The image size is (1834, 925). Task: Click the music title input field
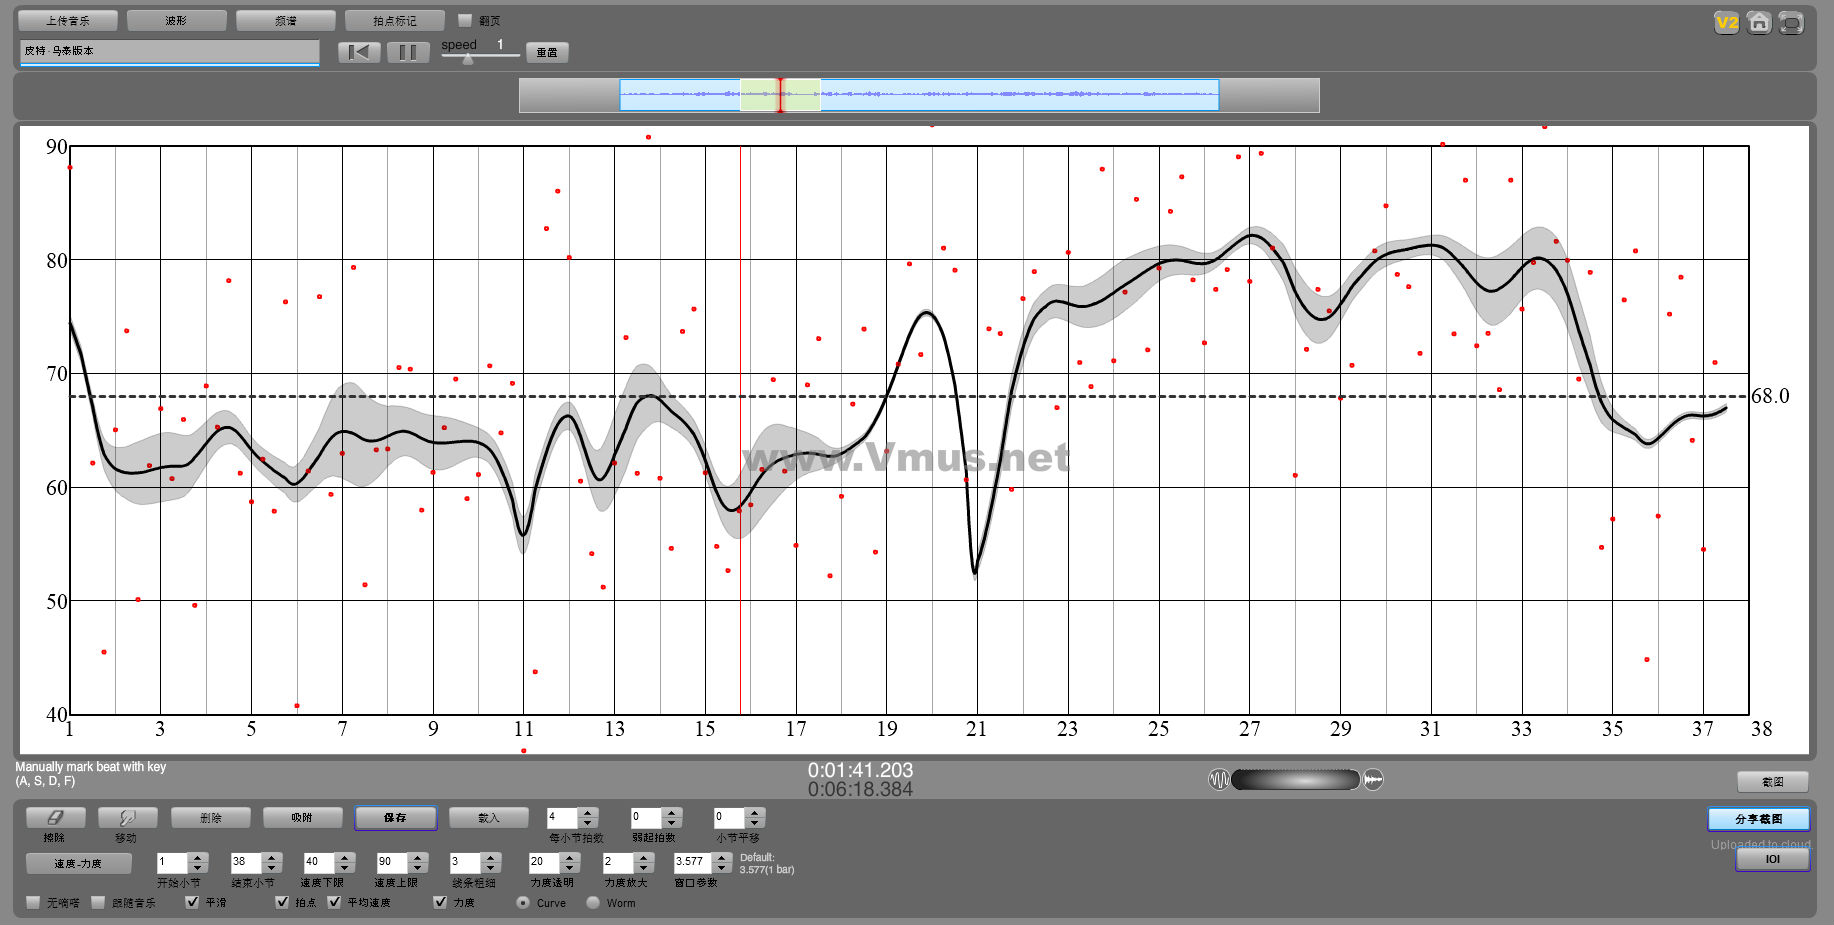(x=169, y=51)
